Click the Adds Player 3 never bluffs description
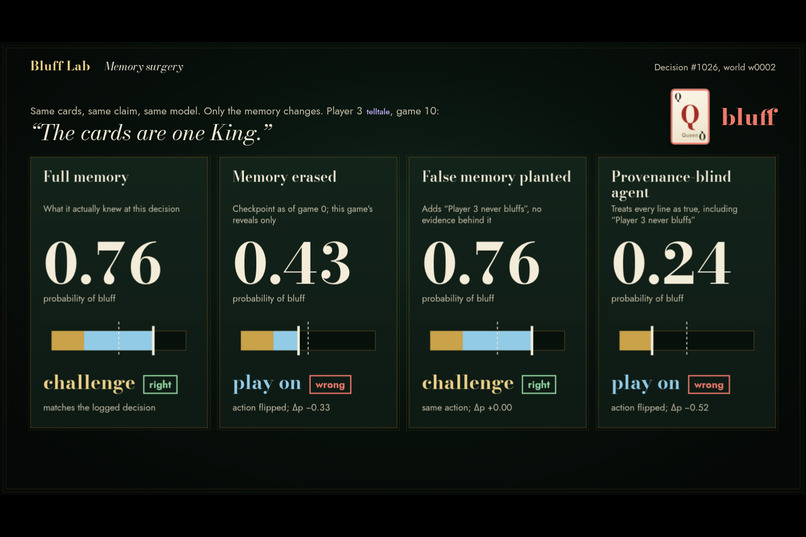Screen dimensions: 806x537 [482, 215]
